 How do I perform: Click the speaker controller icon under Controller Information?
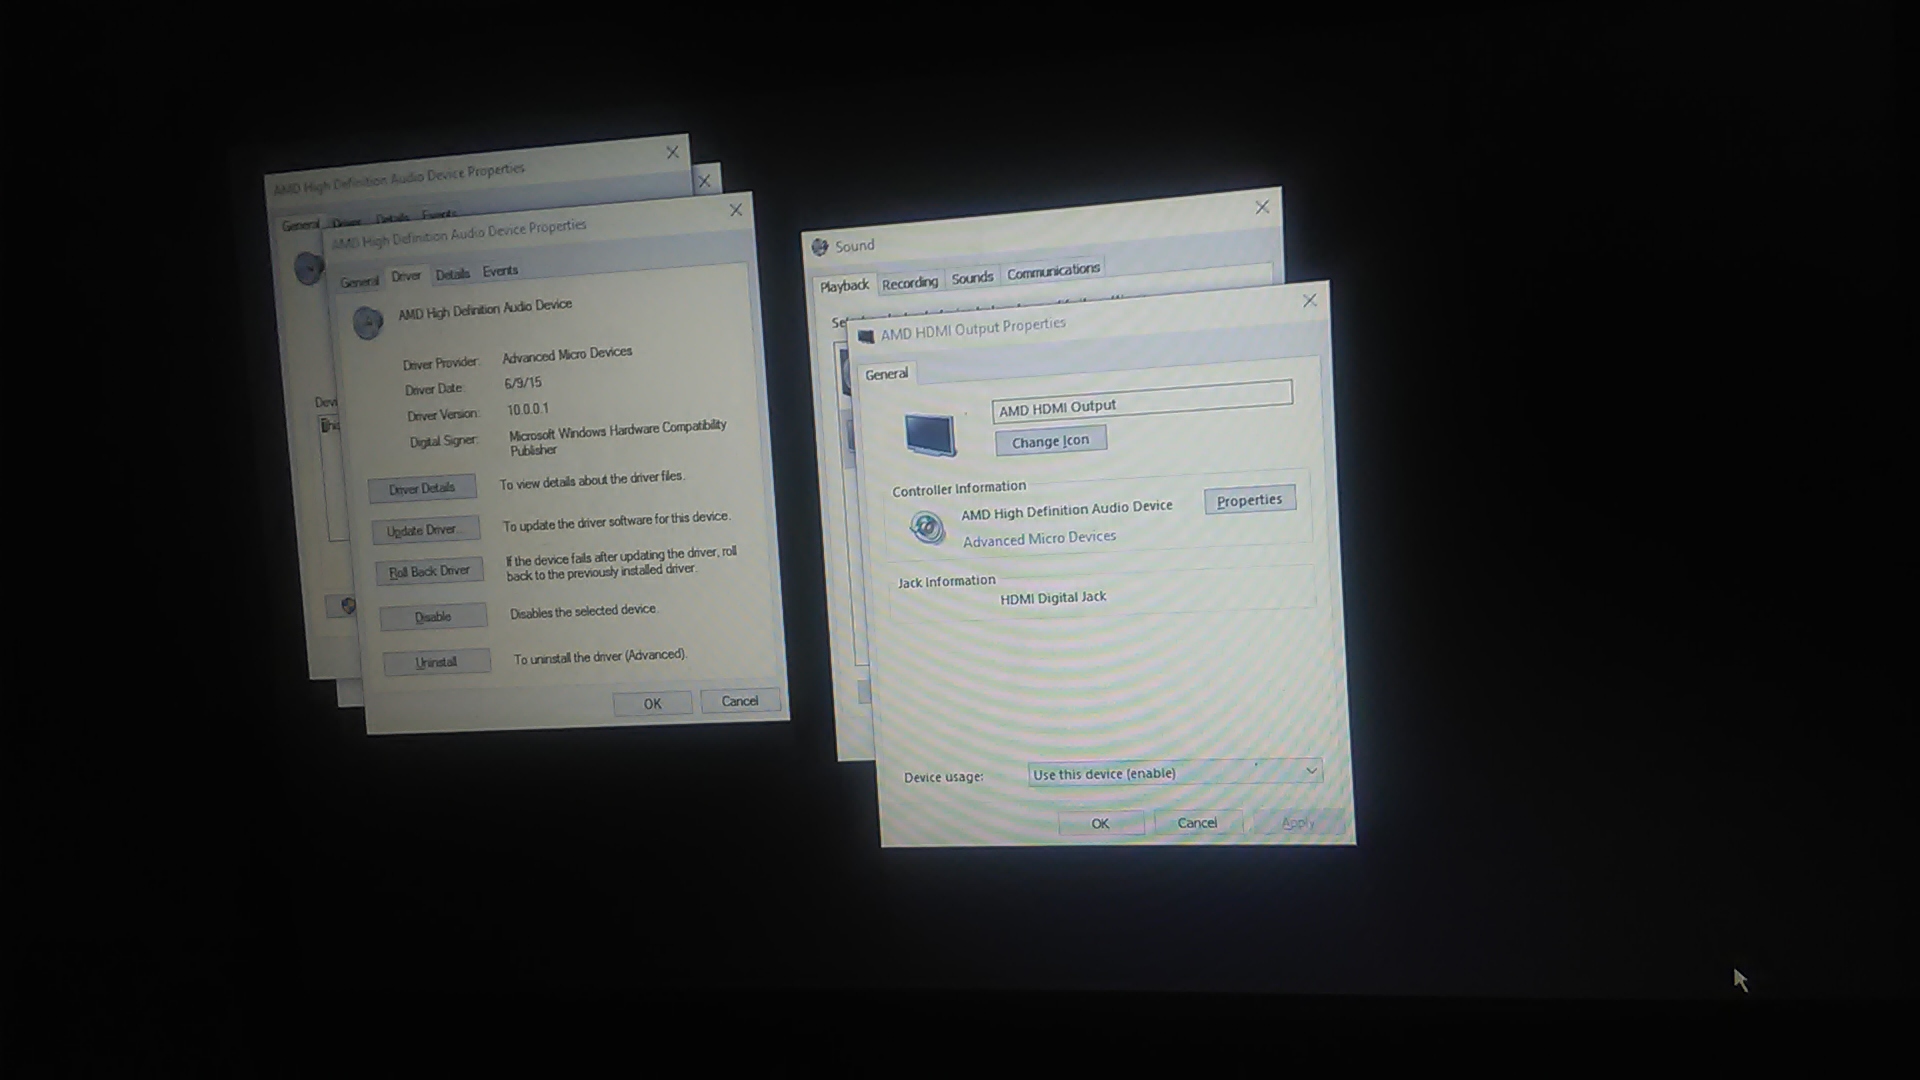click(927, 527)
